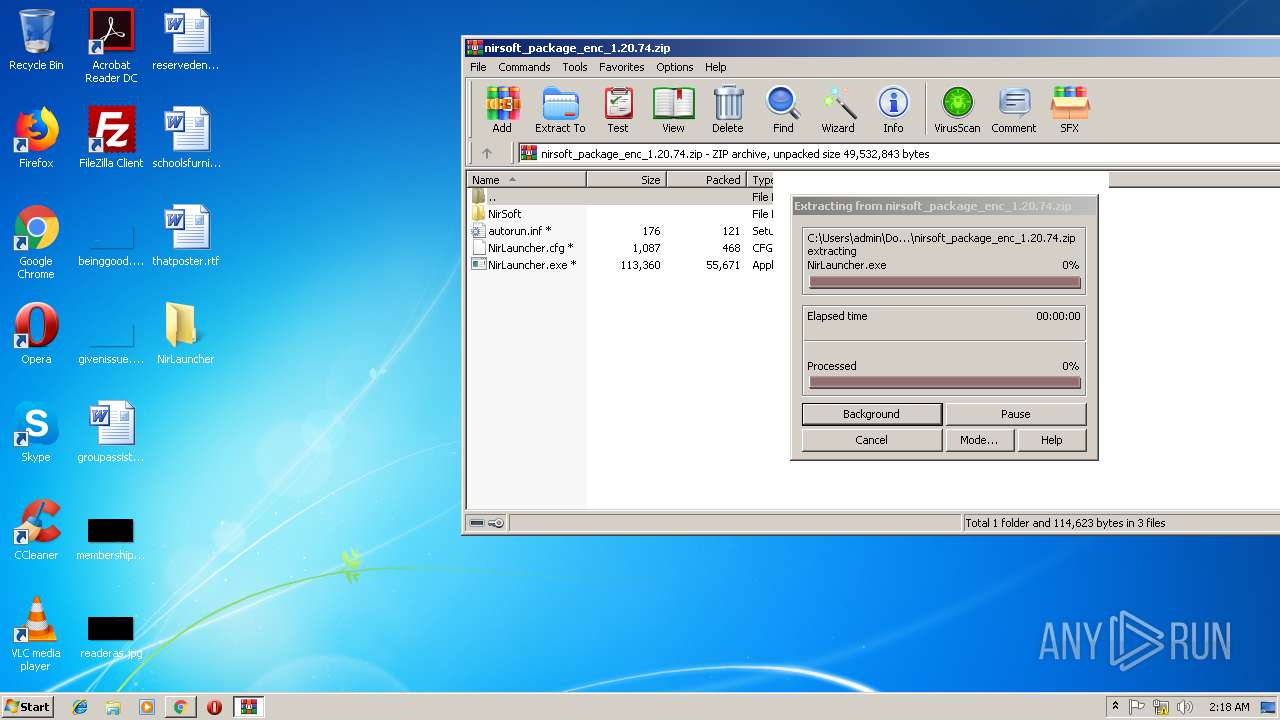This screenshot has width=1280, height=720.
Task: Click the Help button in extraction dialog
Action: pos(1052,440)
